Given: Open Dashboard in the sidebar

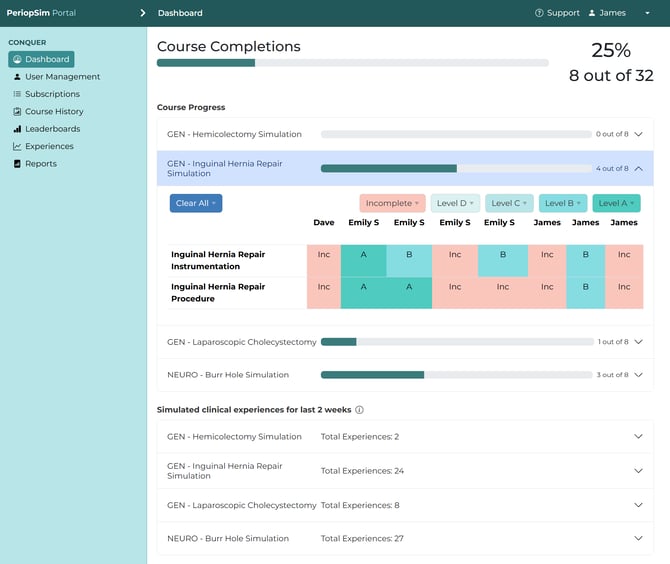Looking at the screenshot, I should coord(41,59).
